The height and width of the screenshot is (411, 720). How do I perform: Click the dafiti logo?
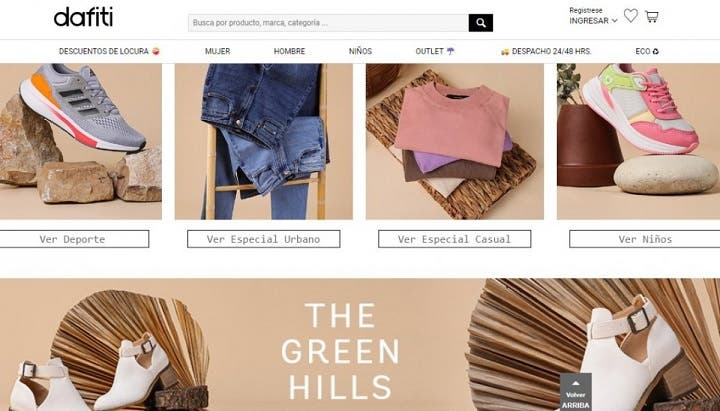coord(83,17)
